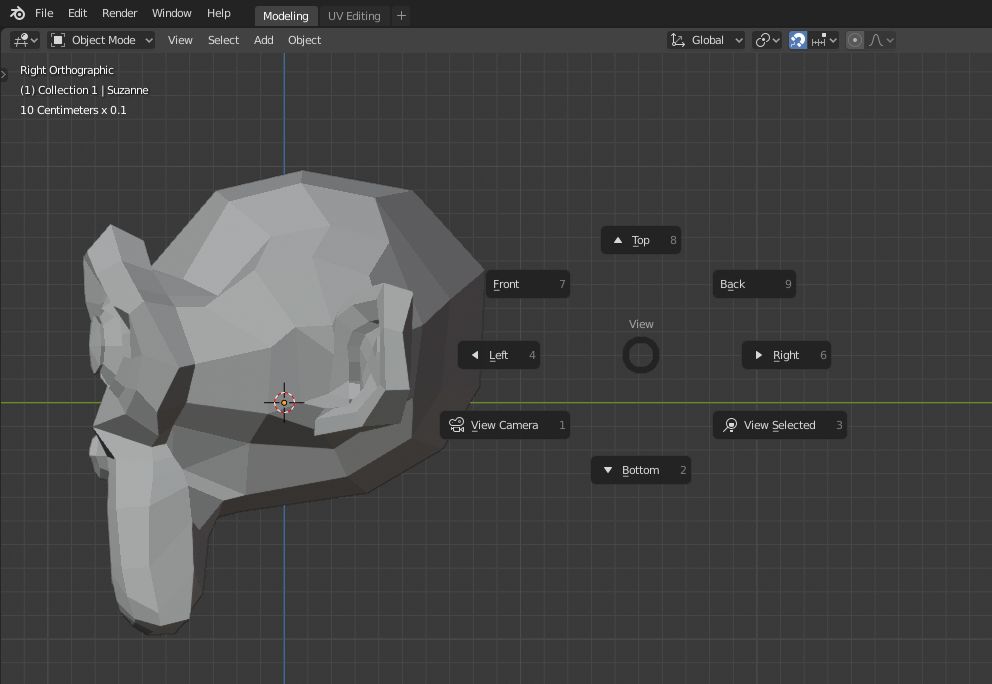
Task: Open the snapping options icon
Action: pyautogui.click(x=825, y=40)
